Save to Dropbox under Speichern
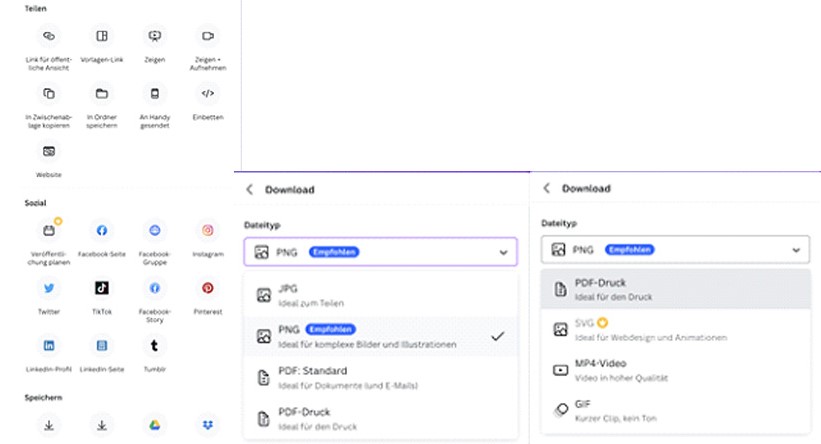Screen dimensions: 821x444 (208, 425)
